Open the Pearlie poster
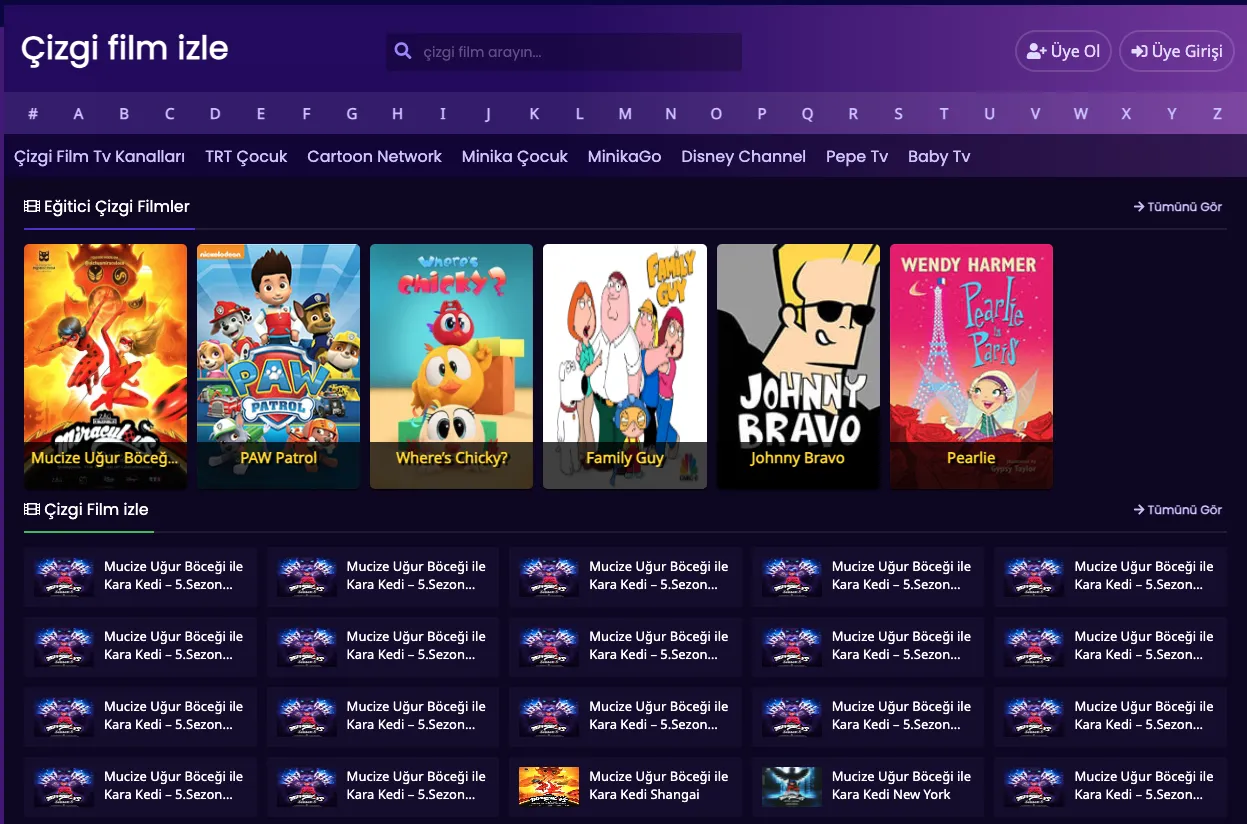This screenshot has height=824, width=1247. [x=971, y=366]
